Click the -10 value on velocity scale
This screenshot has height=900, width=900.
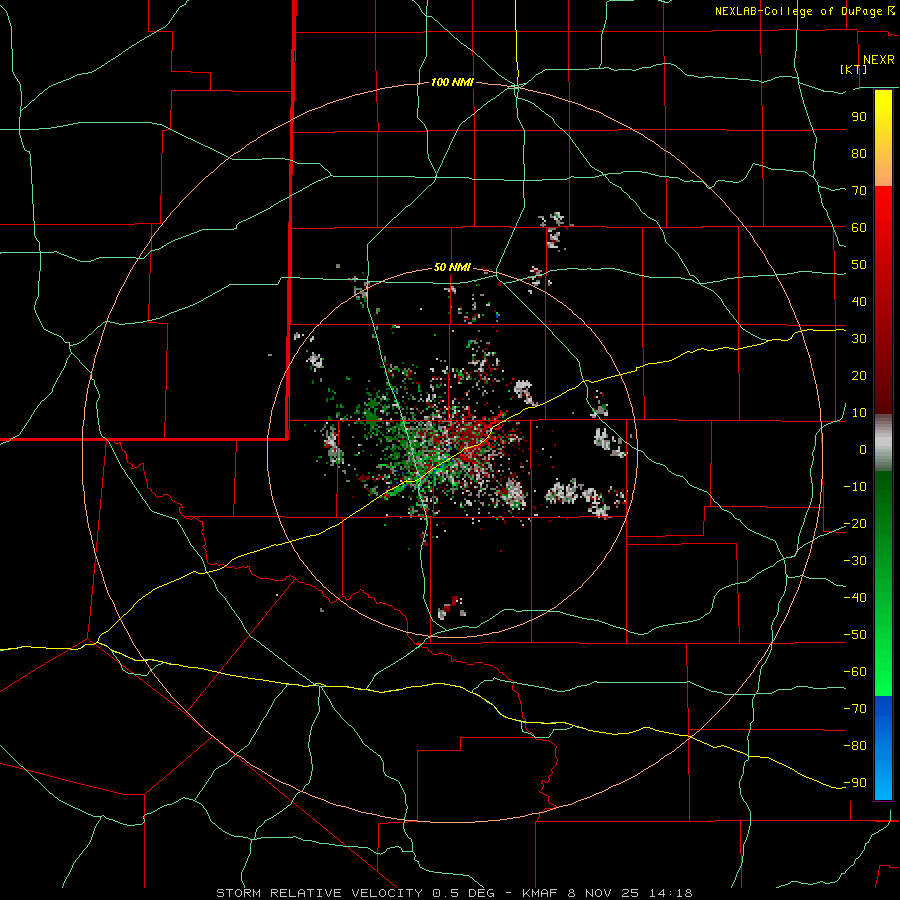coord(855,487)
